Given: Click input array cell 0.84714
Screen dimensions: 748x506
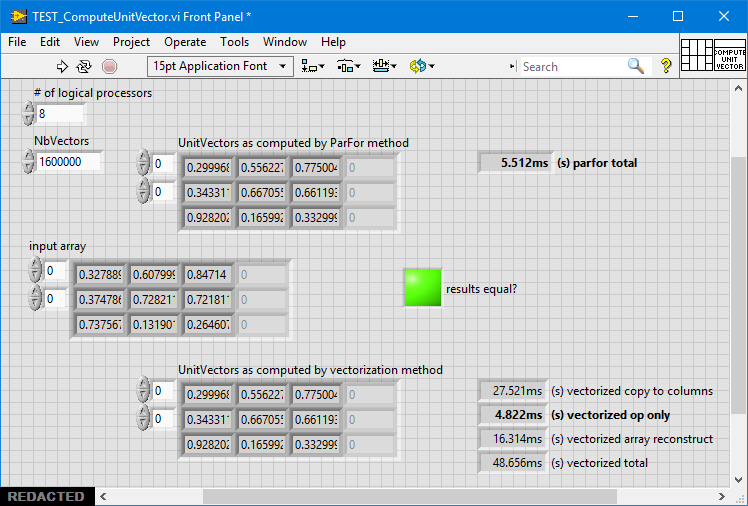Looking at the screenshot, I should pyautogui.click(x=208, y=275).
